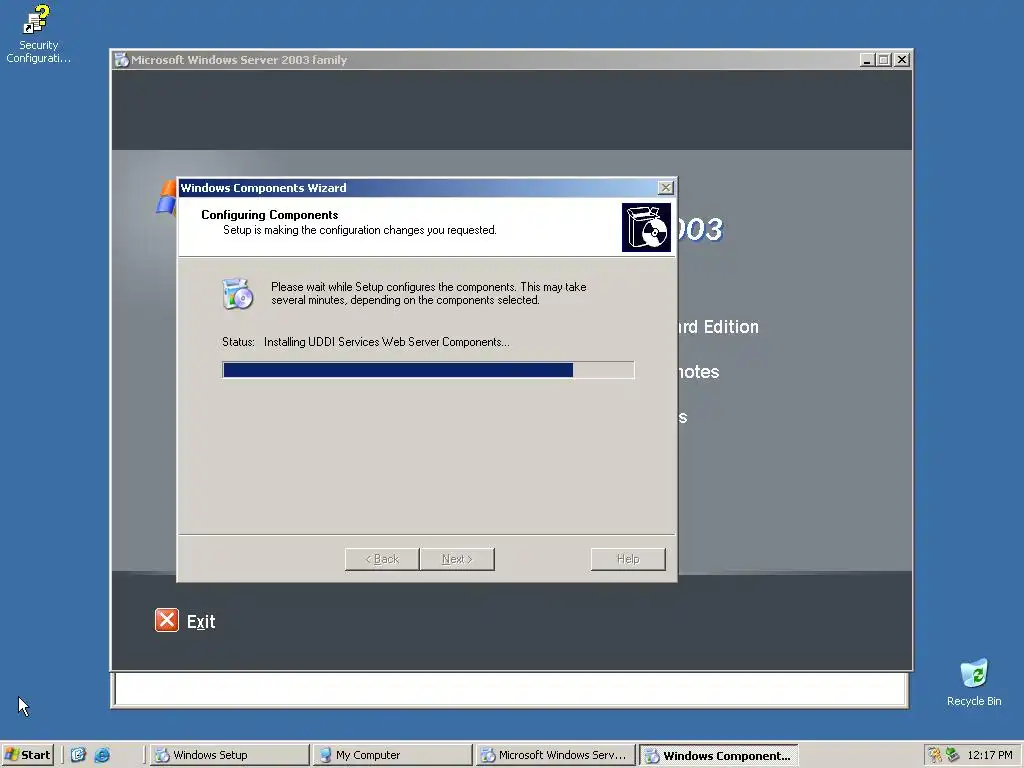The image size is (1024, 768).
Task: Click the setup disc icon beside Please wait text
Action: [x=237, y=294]
